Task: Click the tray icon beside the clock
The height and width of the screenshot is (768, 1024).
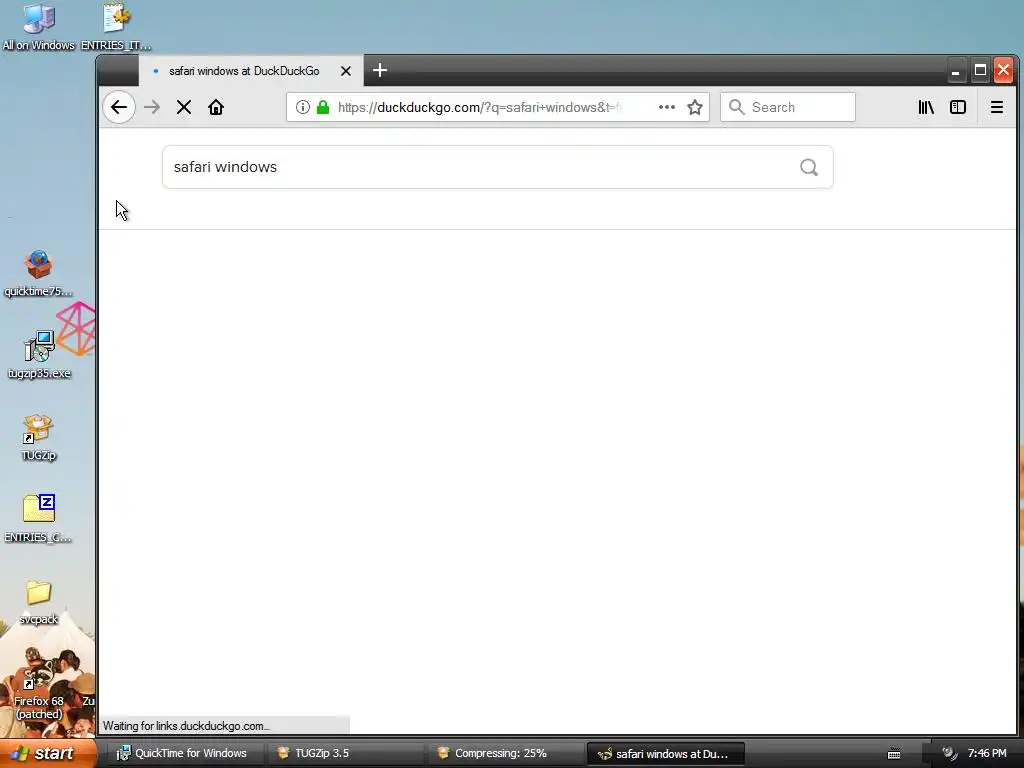Action: [950, 754]
